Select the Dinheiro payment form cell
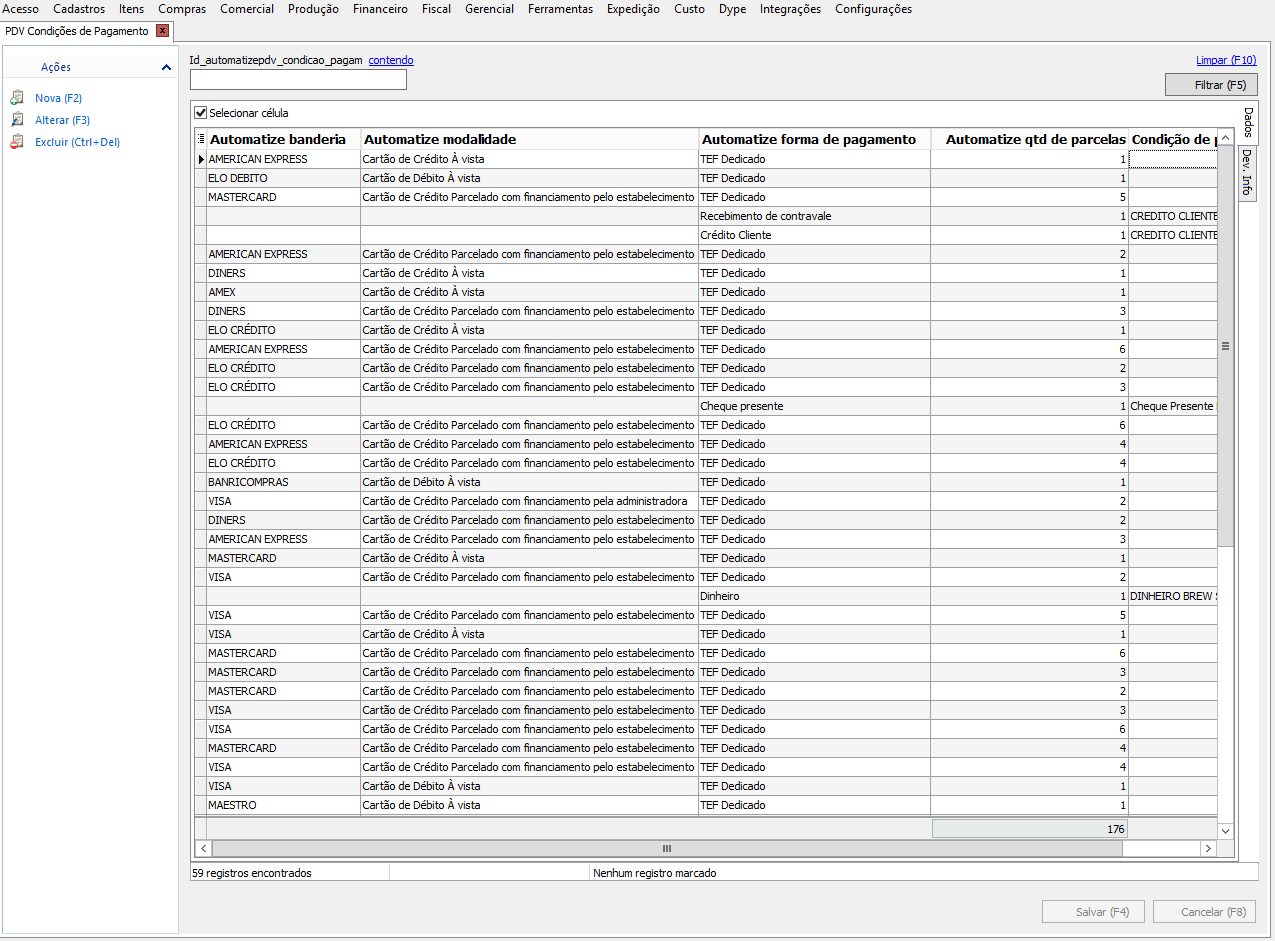This screenshot has height=941, width=1275. coord(814,596)
